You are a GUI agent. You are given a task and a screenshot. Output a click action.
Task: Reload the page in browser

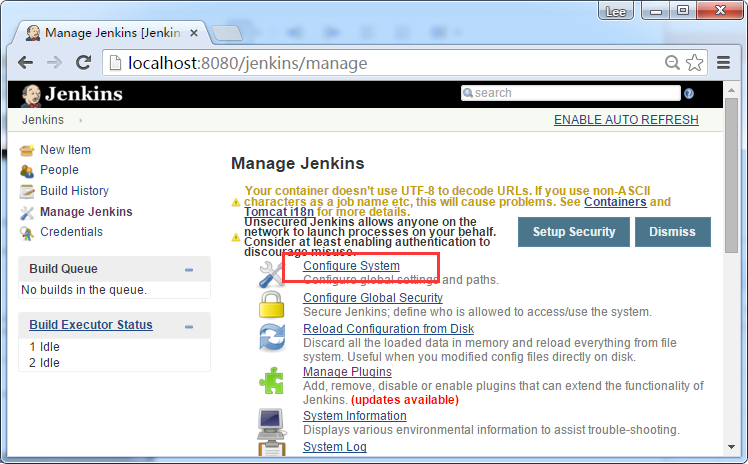tap(85, 63)
